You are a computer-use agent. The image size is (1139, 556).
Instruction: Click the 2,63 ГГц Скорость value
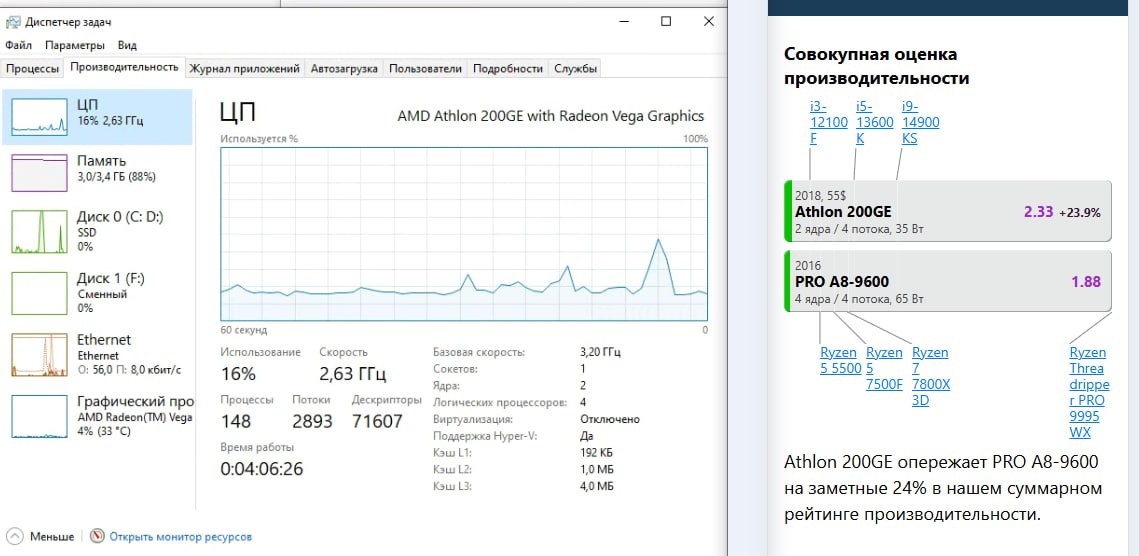[353, 374]
